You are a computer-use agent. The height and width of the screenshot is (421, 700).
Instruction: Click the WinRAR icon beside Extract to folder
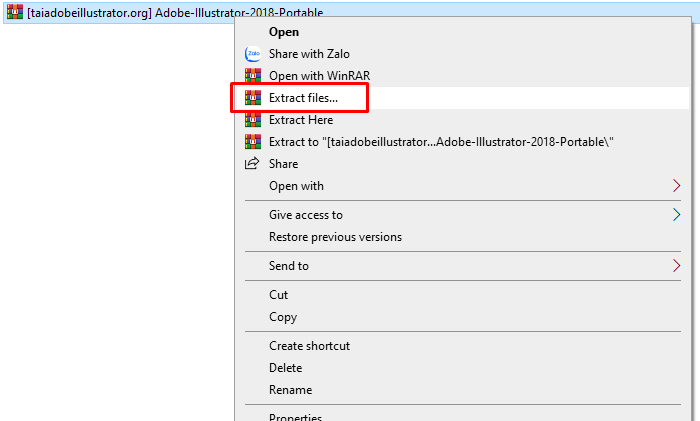point(252,142)
